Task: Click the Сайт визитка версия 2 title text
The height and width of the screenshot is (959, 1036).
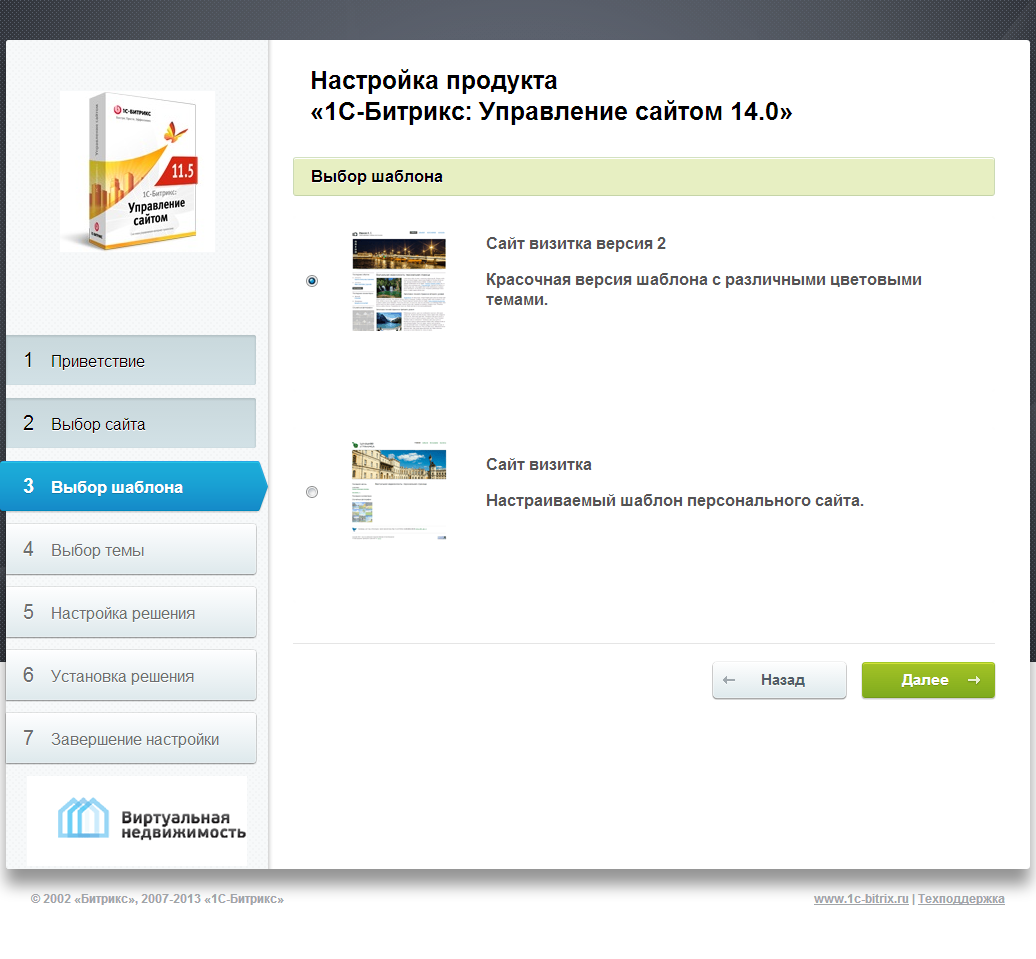Action: [x=576, y=243]
